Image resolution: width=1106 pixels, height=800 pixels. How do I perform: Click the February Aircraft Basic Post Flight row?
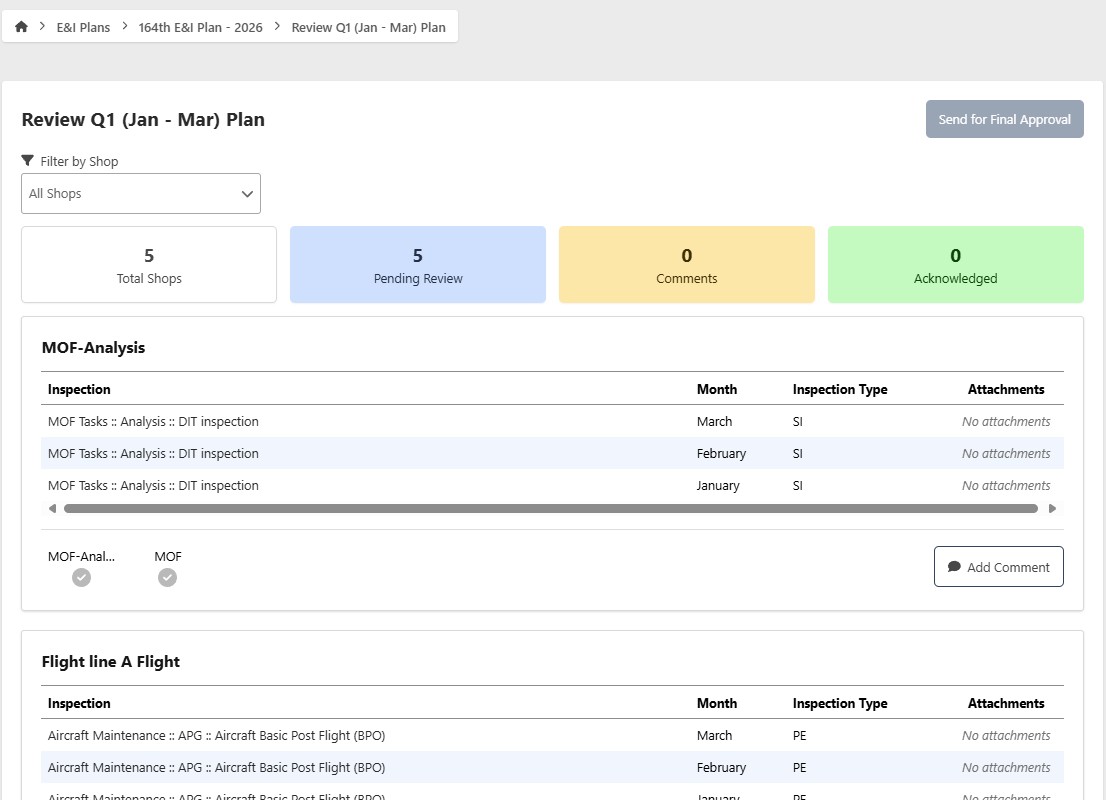[x=552, y=768]
